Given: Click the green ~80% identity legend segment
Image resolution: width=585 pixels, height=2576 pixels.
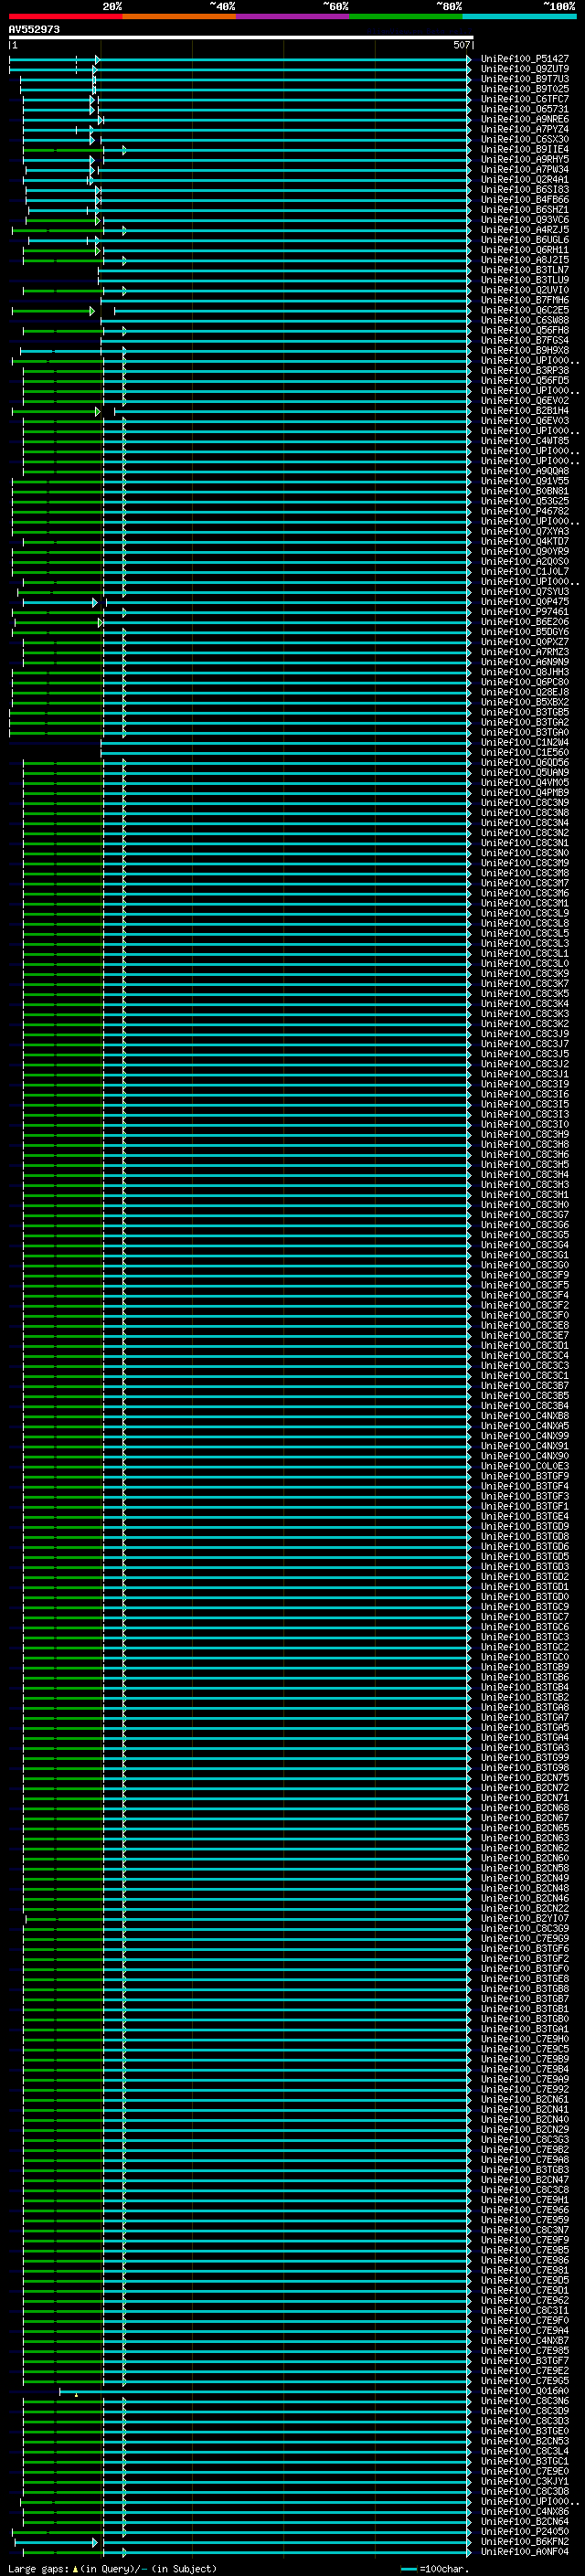Looking at the screenshot, I should [406, 16].
